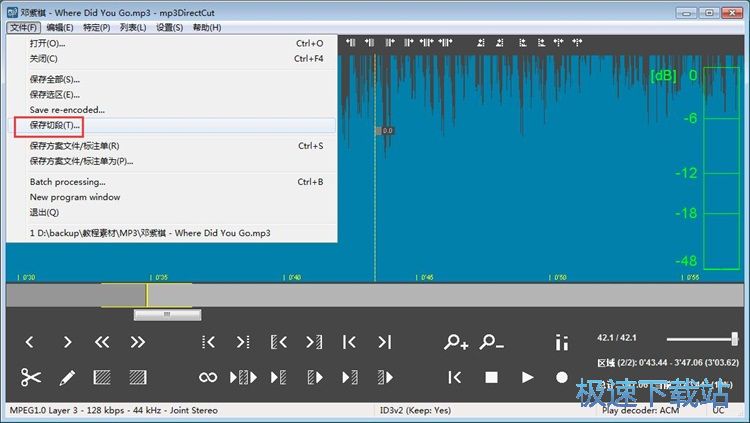This screenshot has width=750, height=423.
Task: Click the single left arrow step-back button
Action: (x=30, y=342)
